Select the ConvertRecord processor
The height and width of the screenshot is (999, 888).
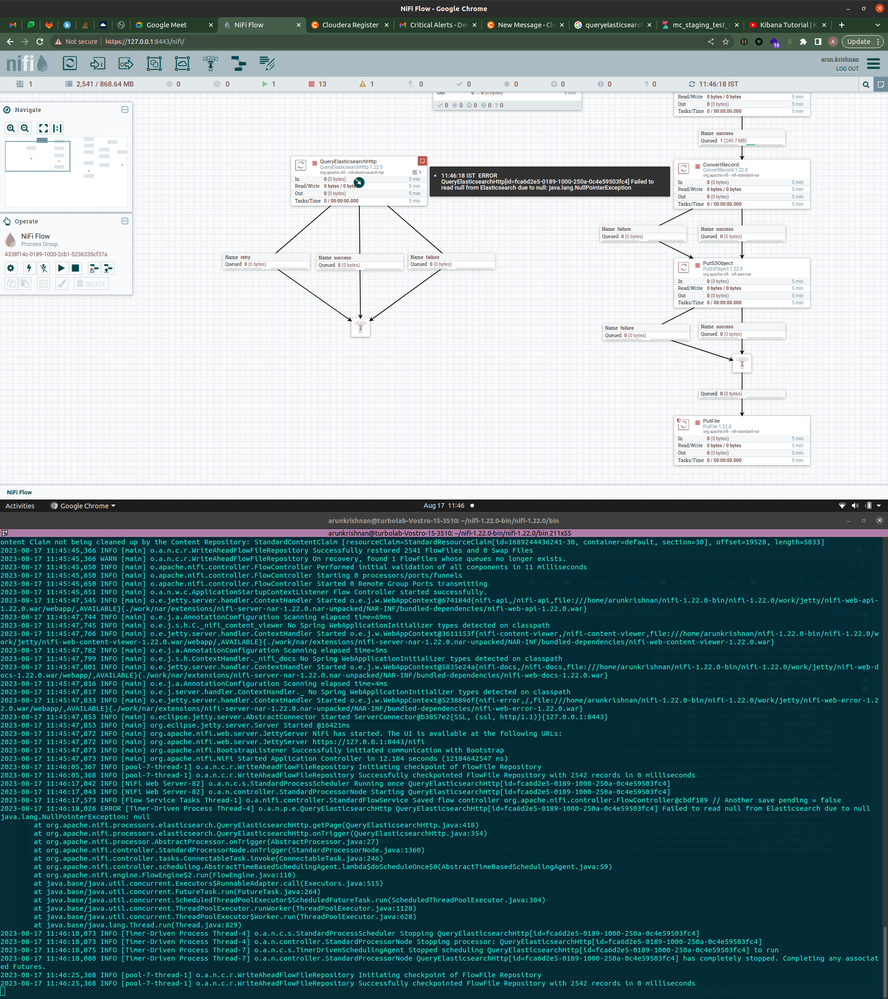point(742,184)
